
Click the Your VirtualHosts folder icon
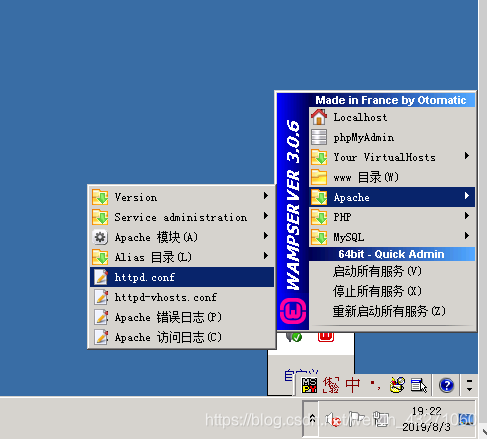tap(319, 157)
